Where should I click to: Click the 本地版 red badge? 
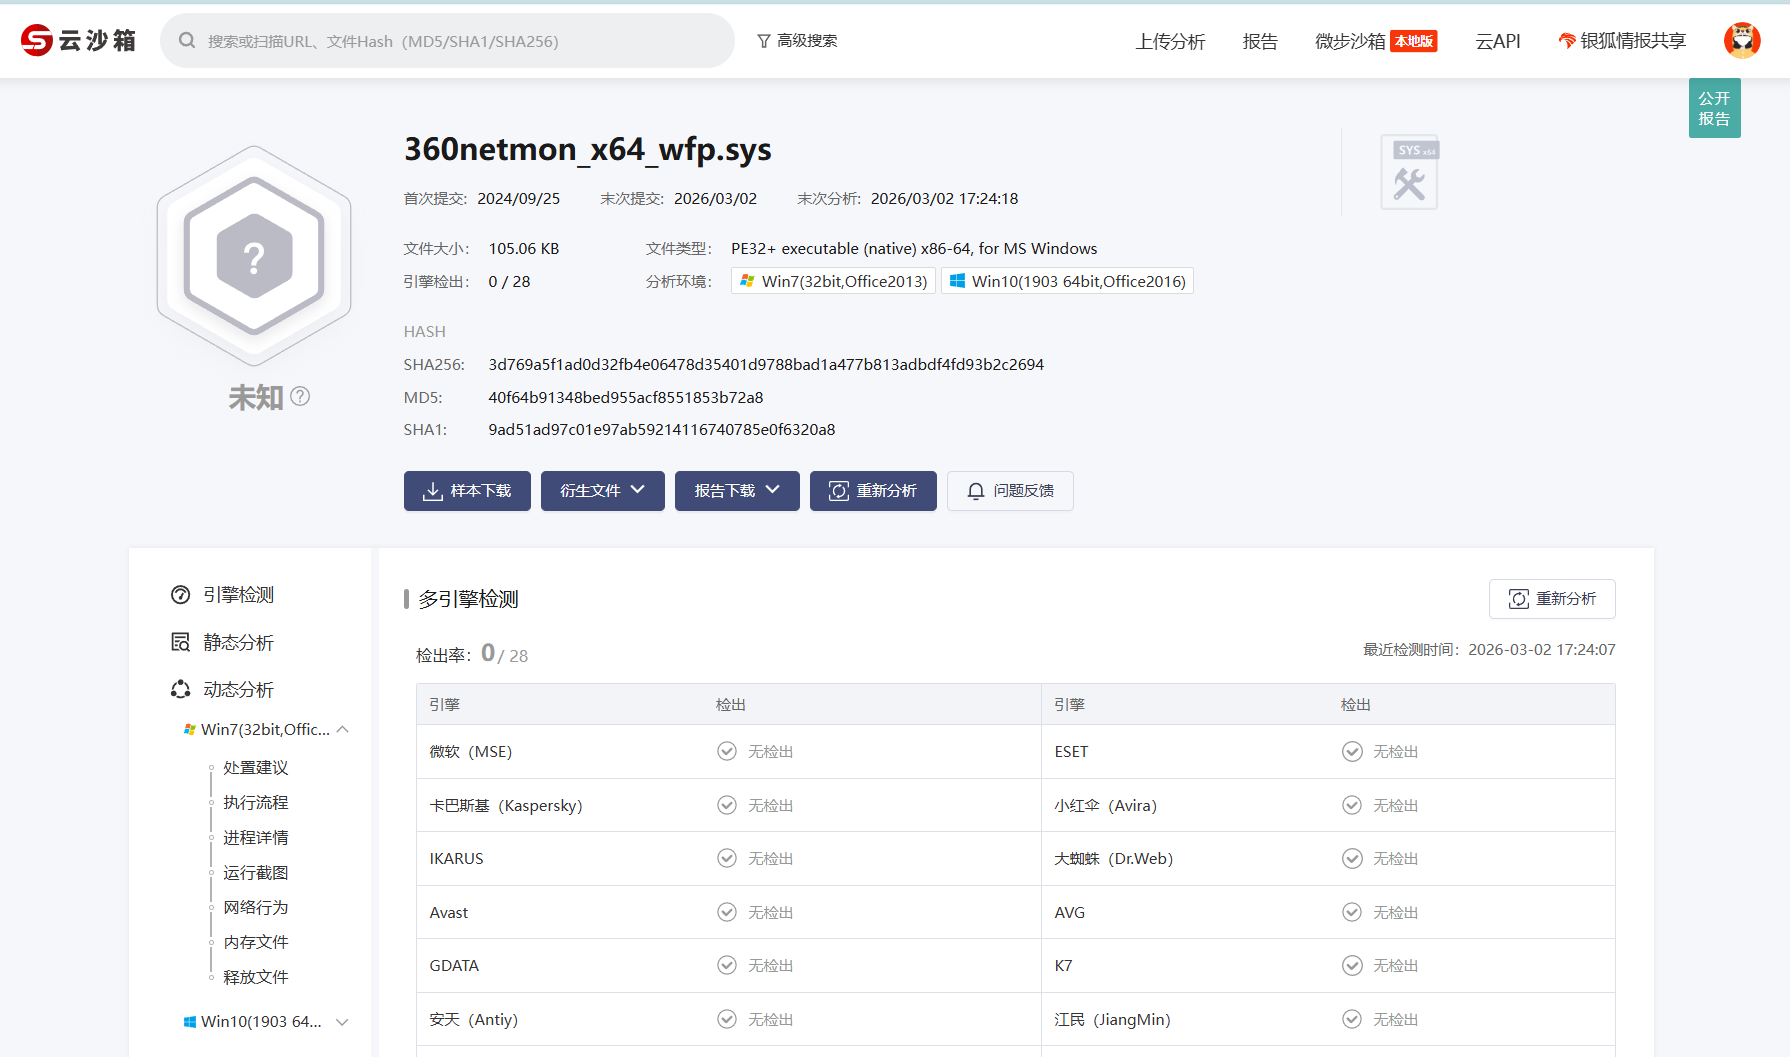point(1414,41)
